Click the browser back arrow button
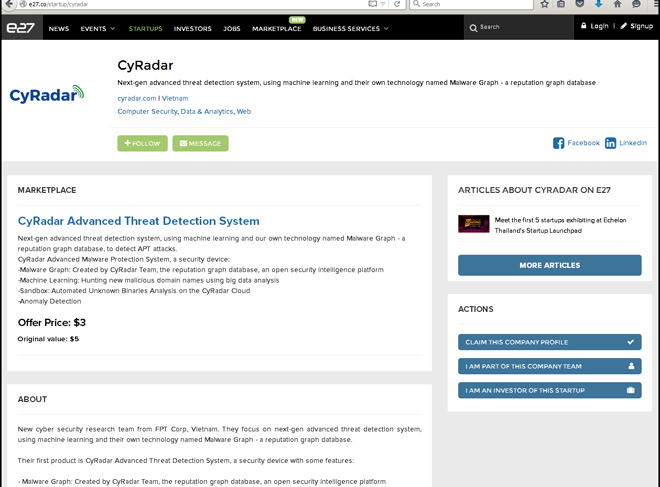 coord(8,4)
